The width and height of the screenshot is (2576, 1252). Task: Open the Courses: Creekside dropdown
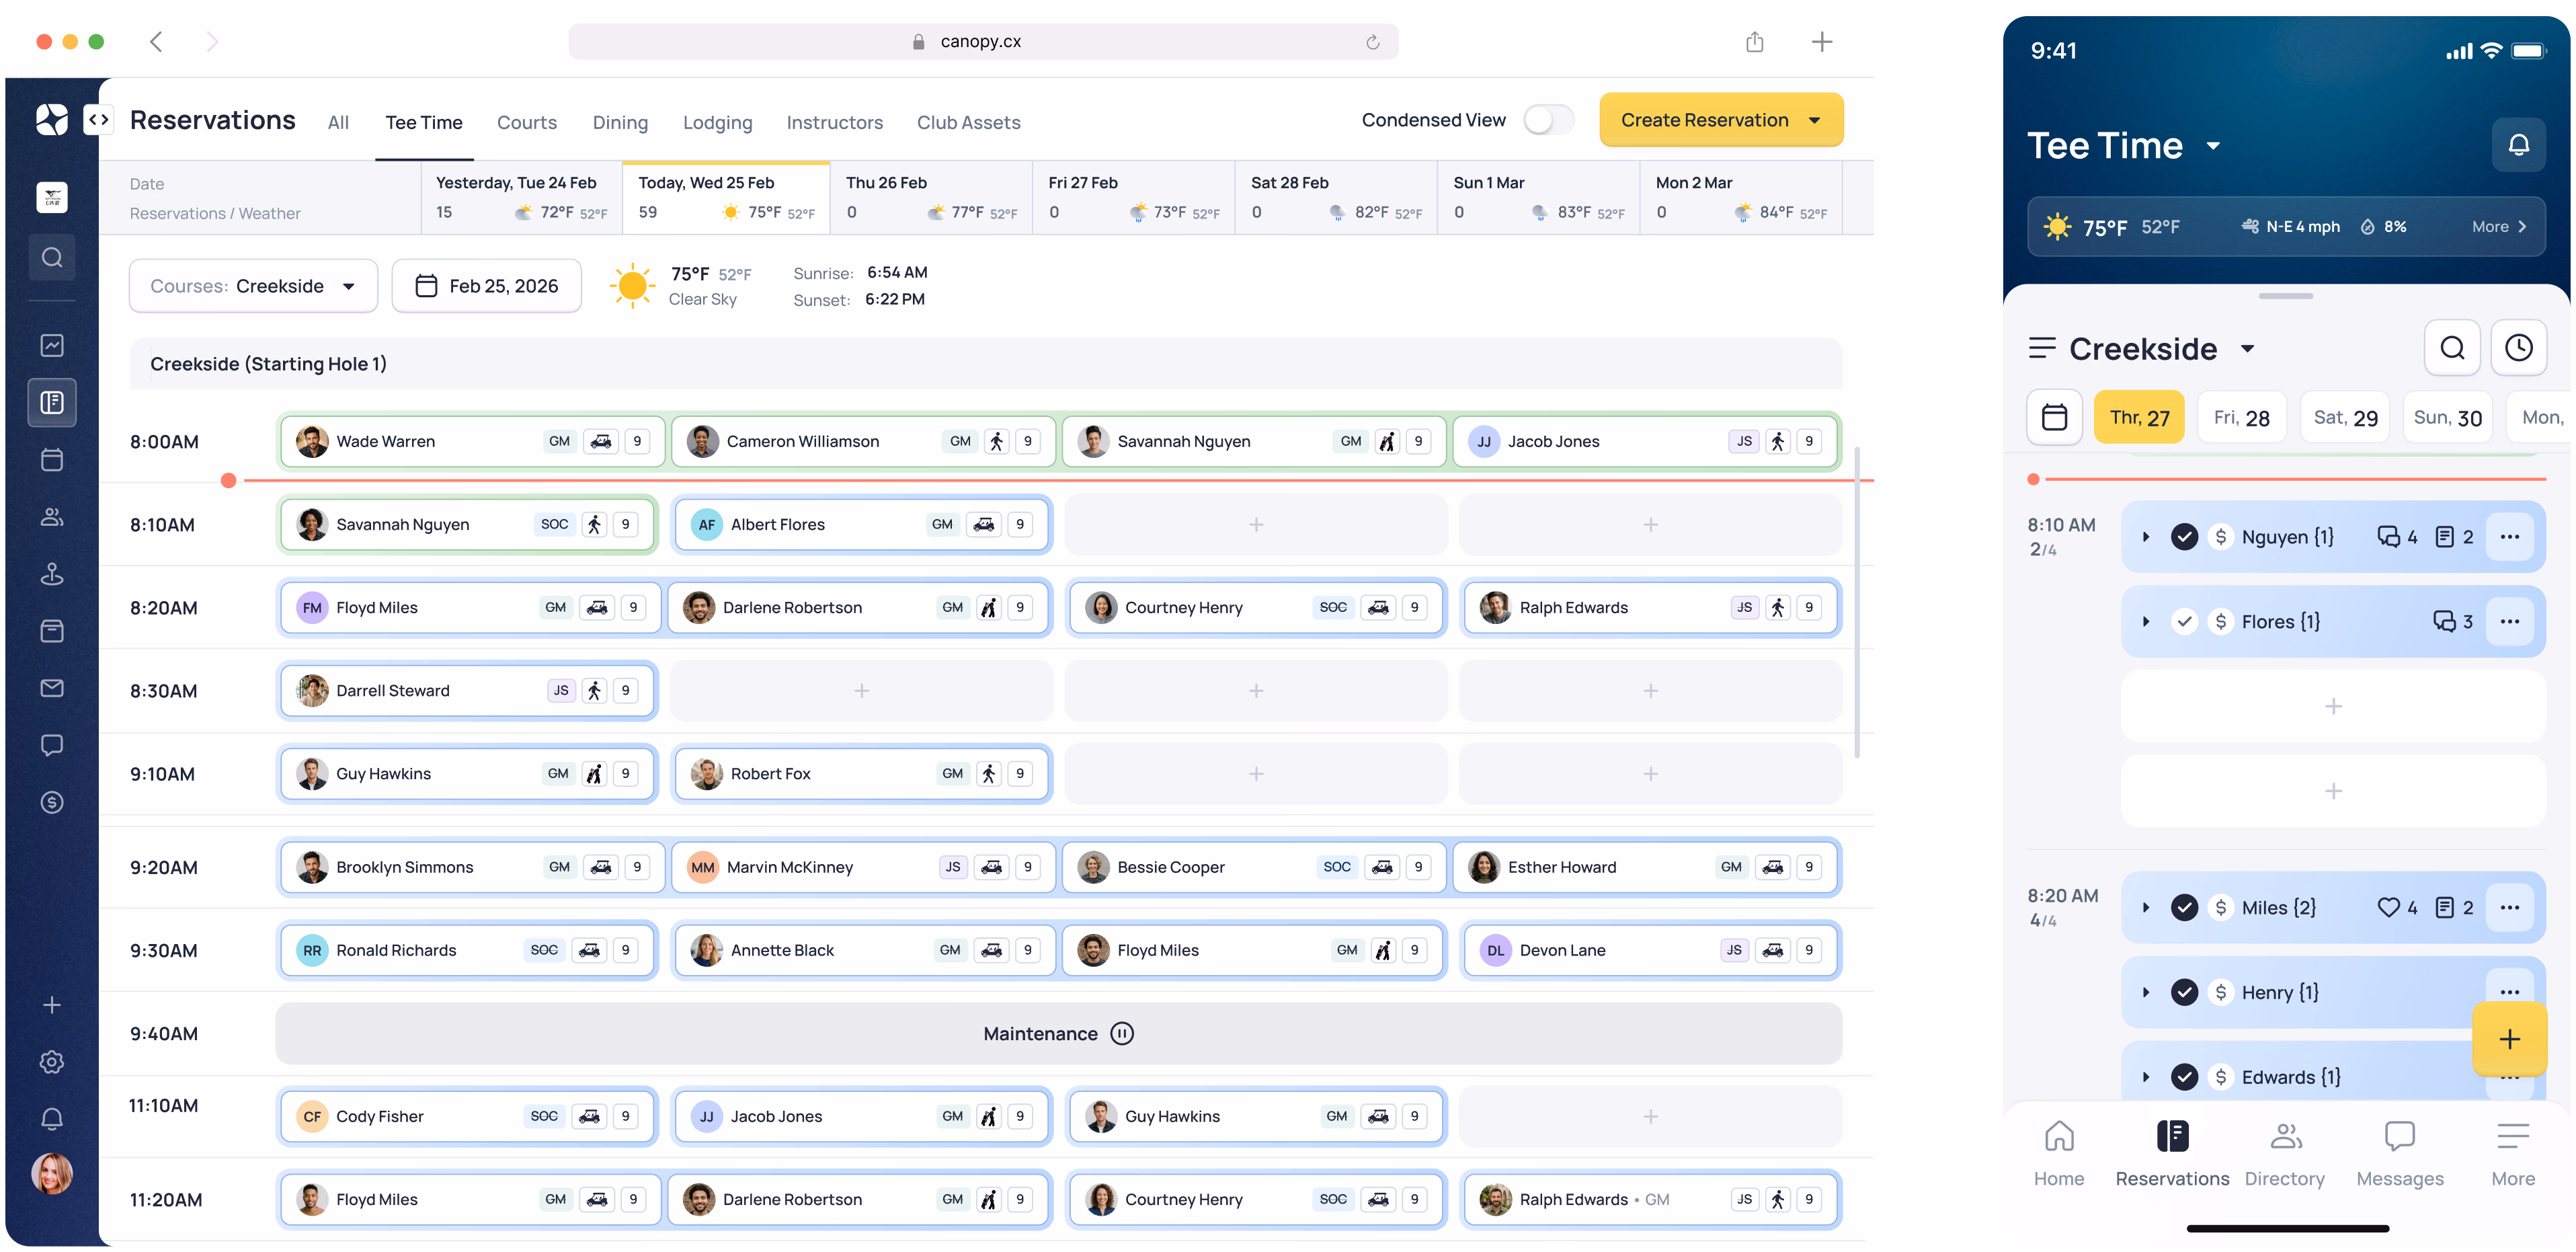(x=253, y=286)
